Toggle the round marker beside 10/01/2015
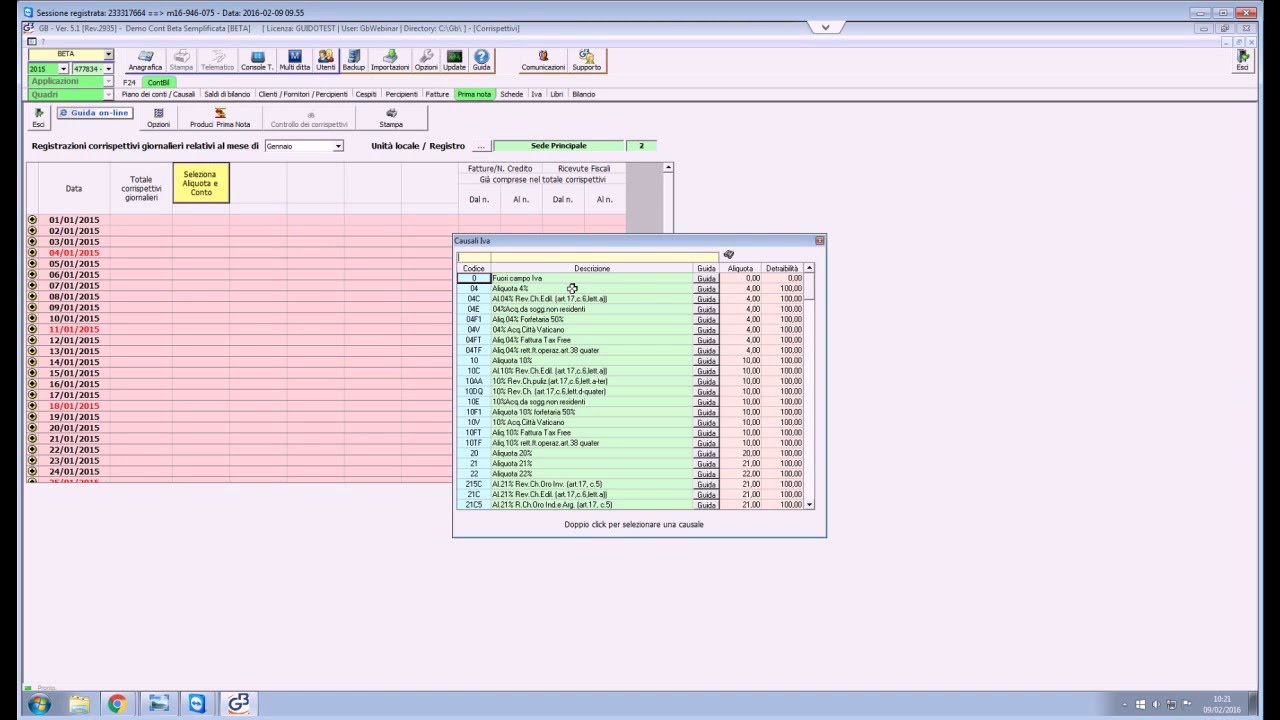Image resolution: width=1280 pixels, height=720 pixels. pyautogui.click(x=32, y=318)
